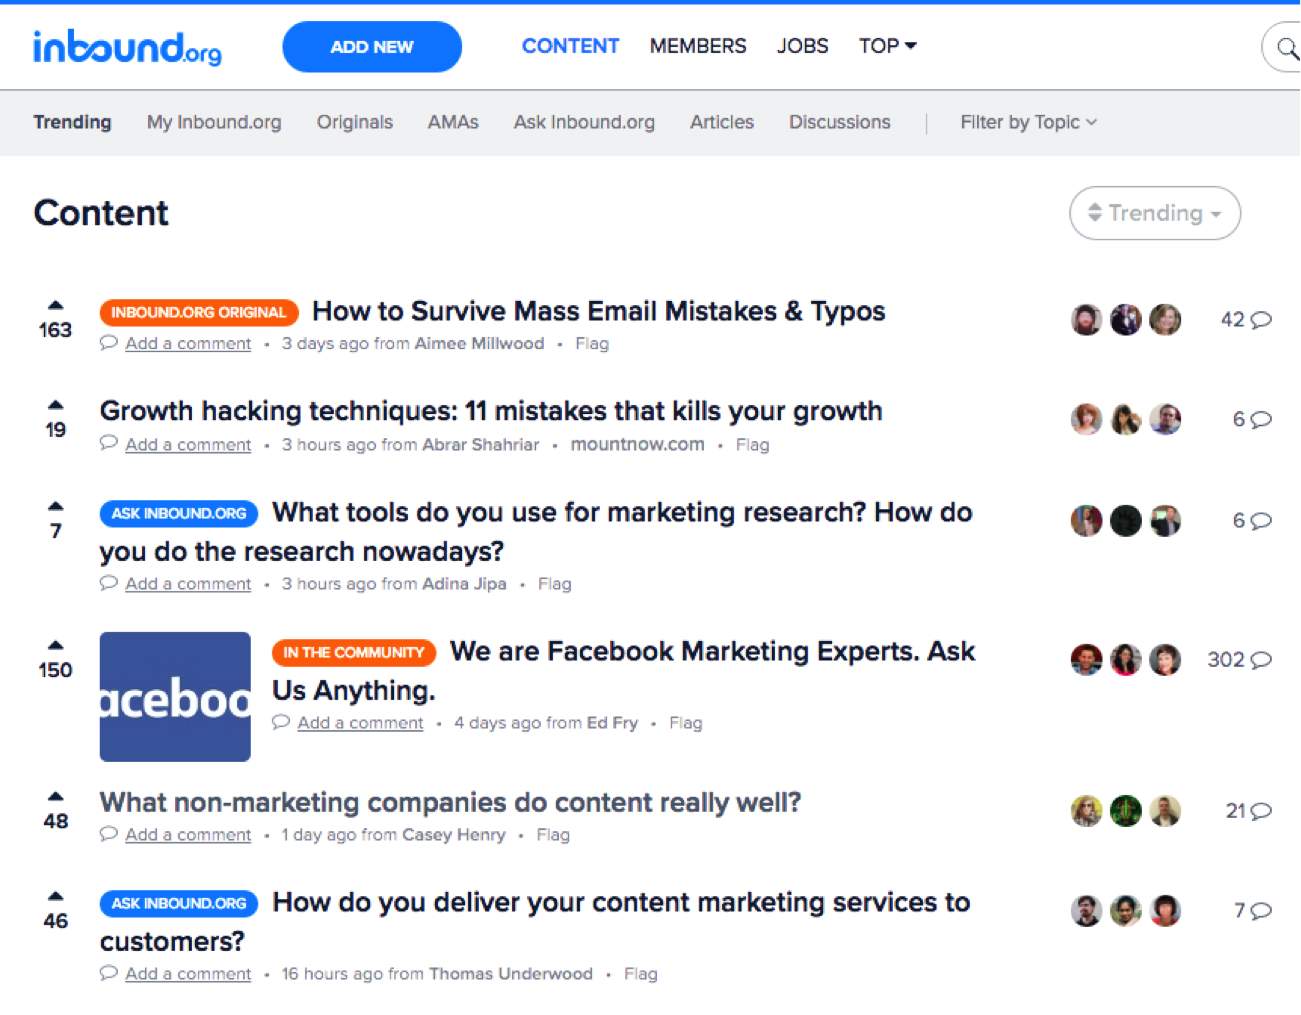Viewport: 1301px width, 1015px height.
Task: Click first avatar on Facebook Marketing Experts row
Action: 1086,660
